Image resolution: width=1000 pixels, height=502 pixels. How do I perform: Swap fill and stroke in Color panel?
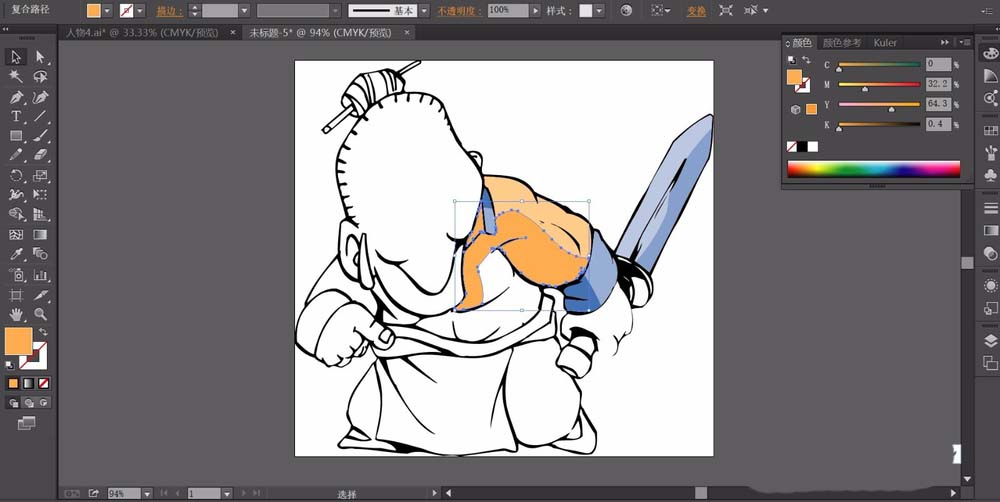(806, 60)
